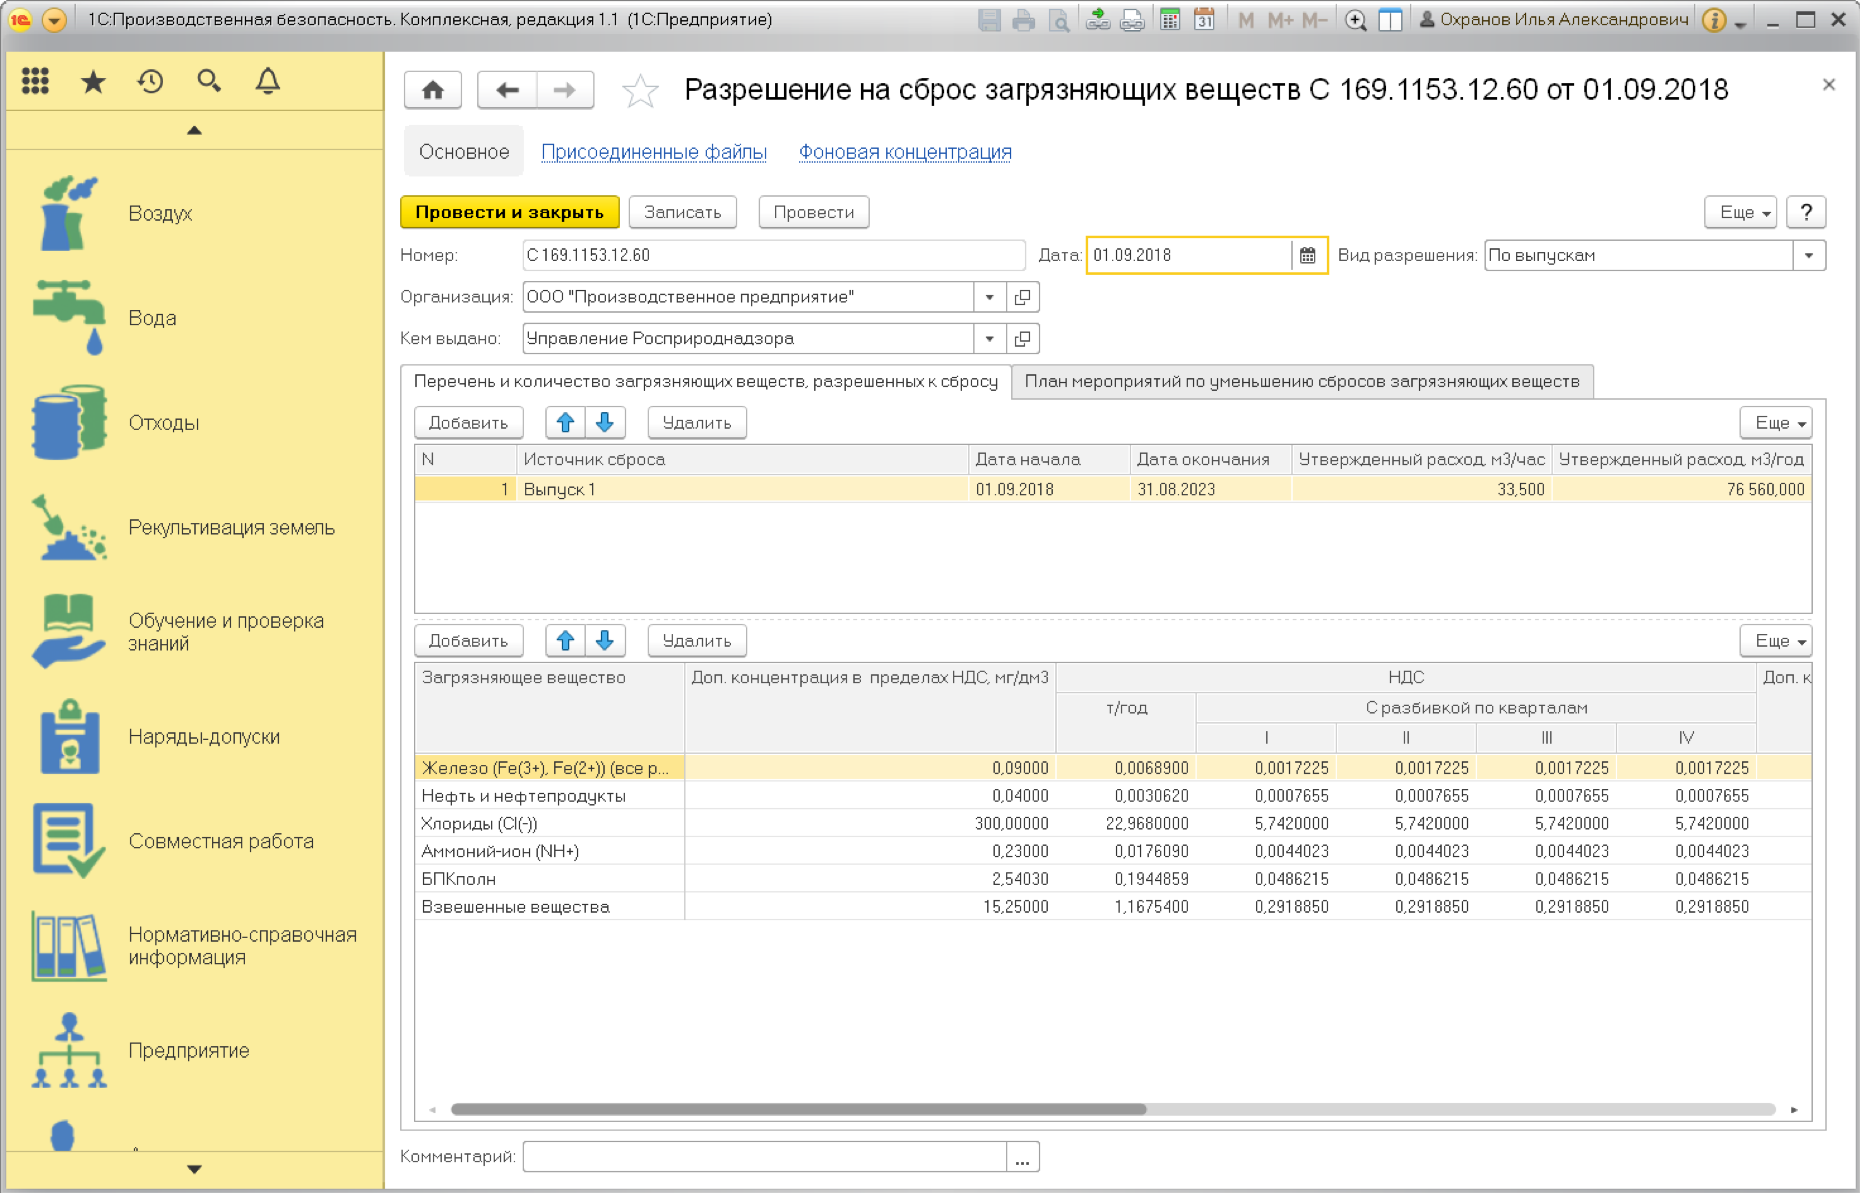Click Добавить above sources table

coord(468,423)
